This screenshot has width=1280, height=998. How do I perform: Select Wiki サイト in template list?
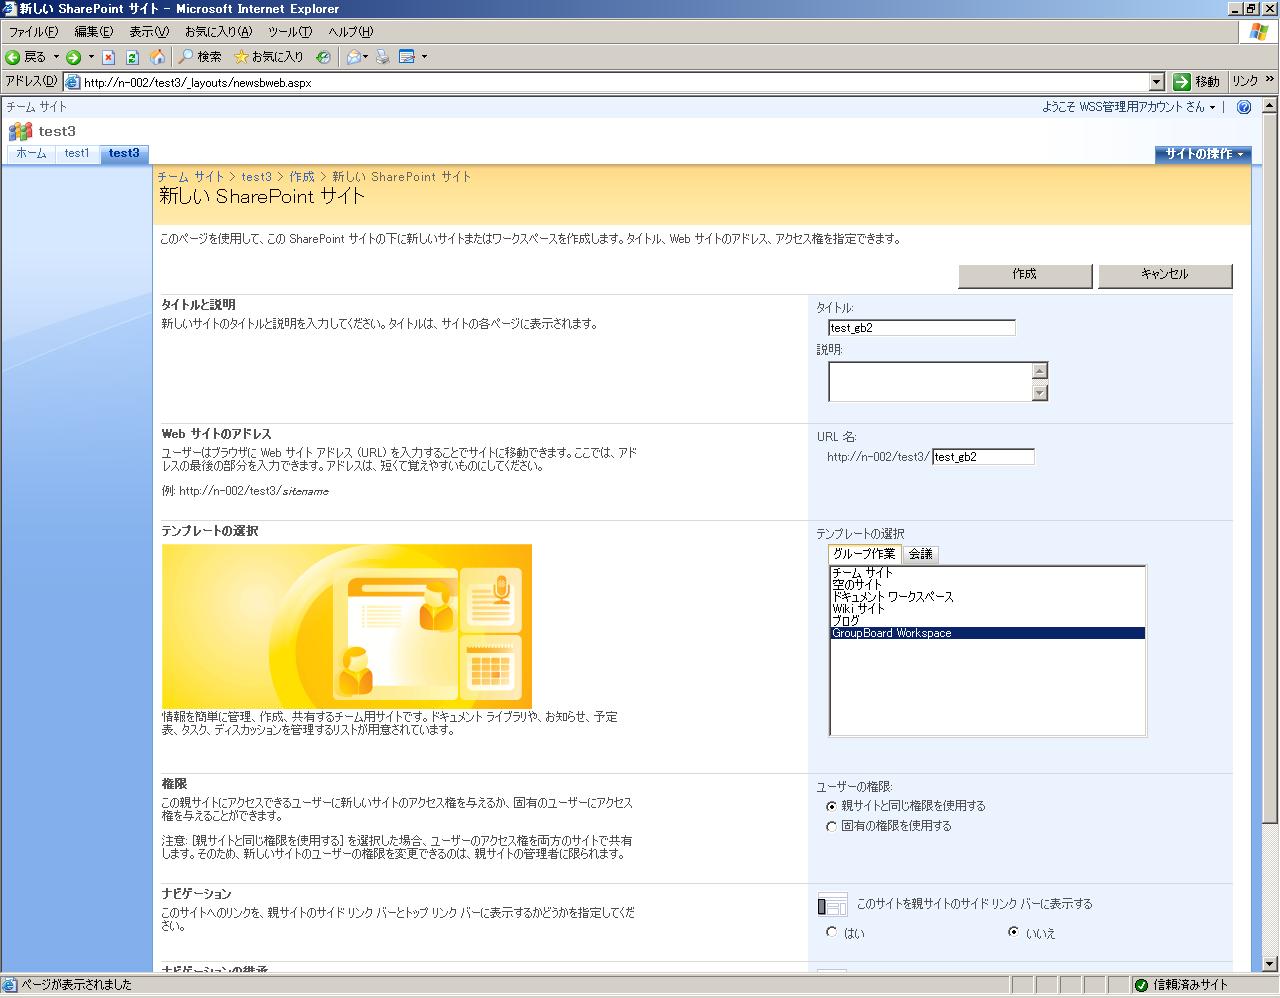(x=987, y=609)
